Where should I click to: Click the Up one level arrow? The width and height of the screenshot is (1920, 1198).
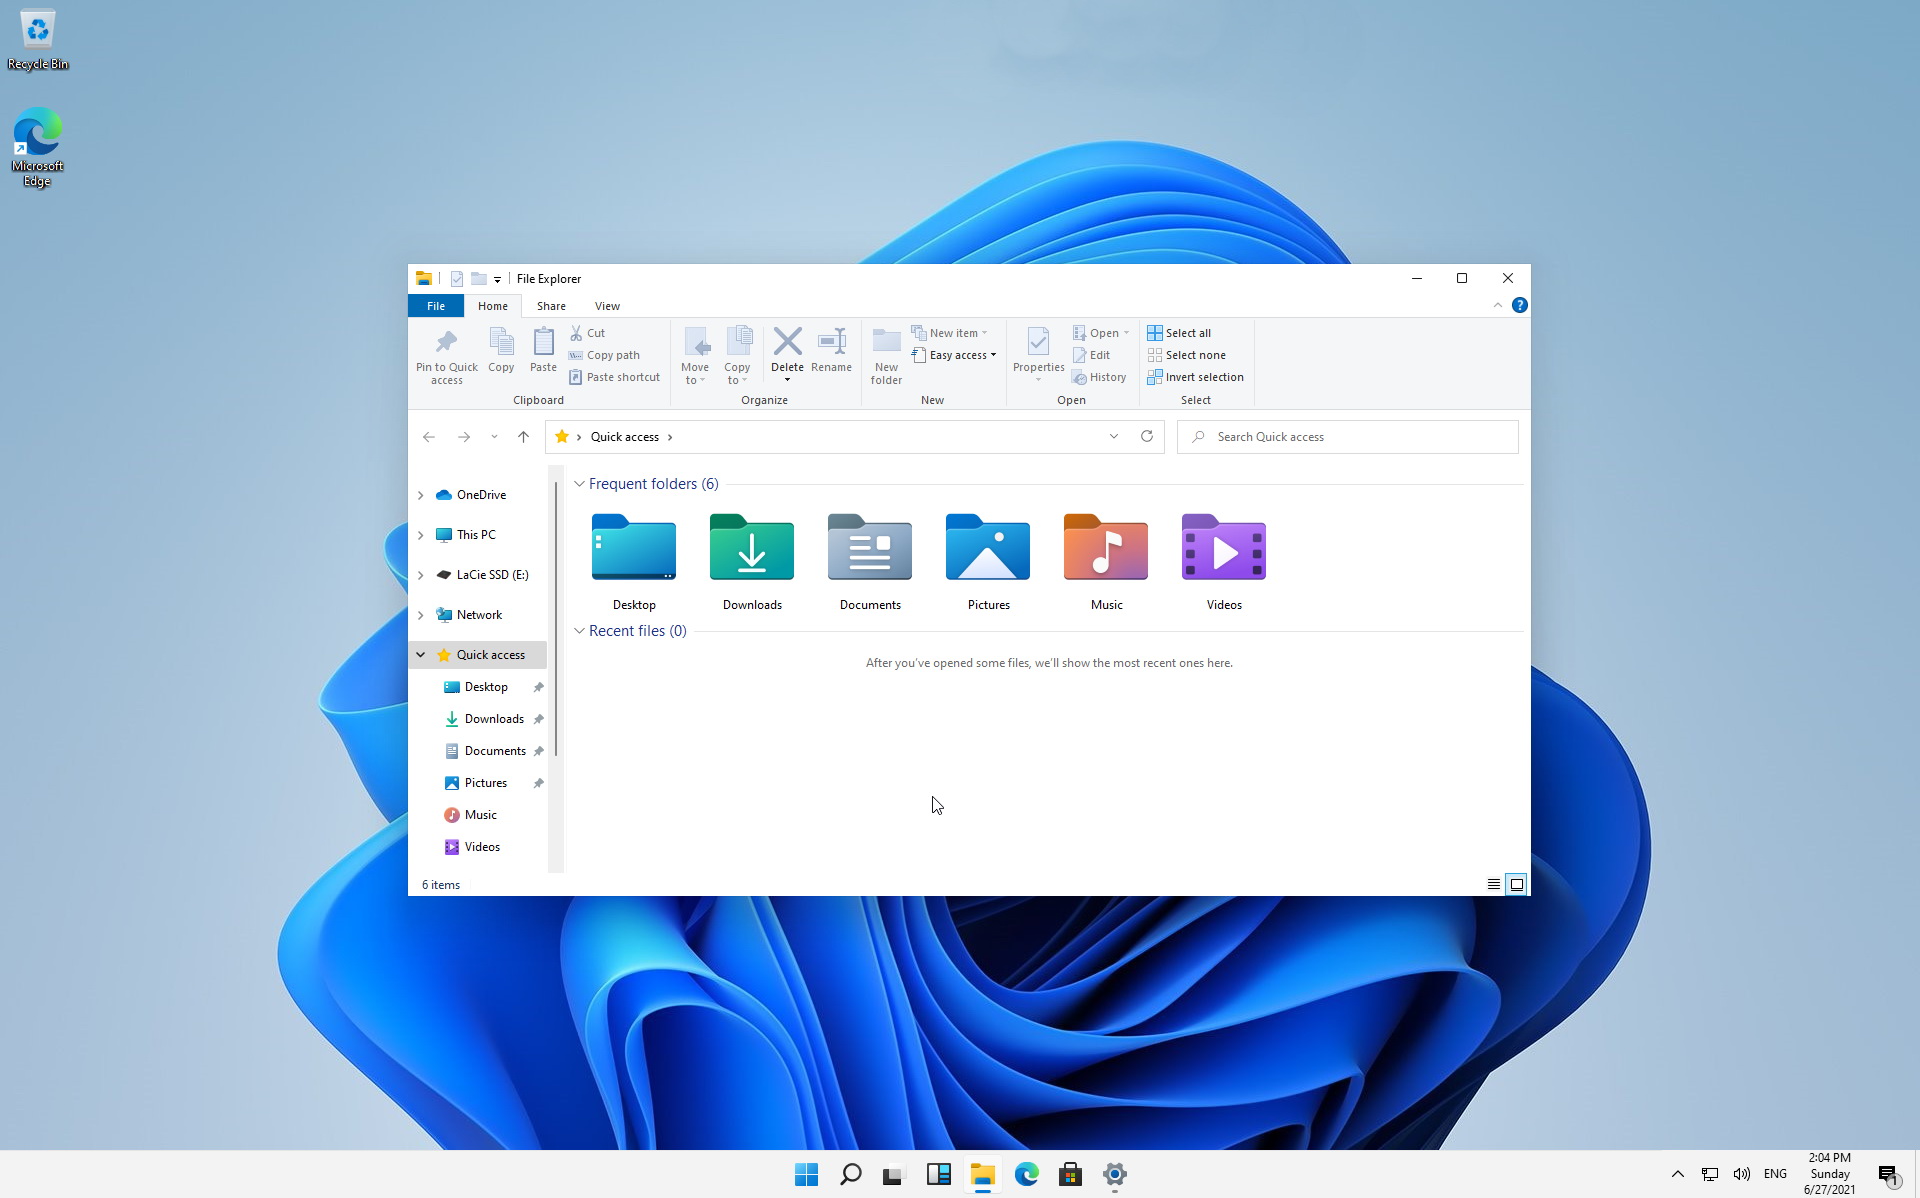523,437
